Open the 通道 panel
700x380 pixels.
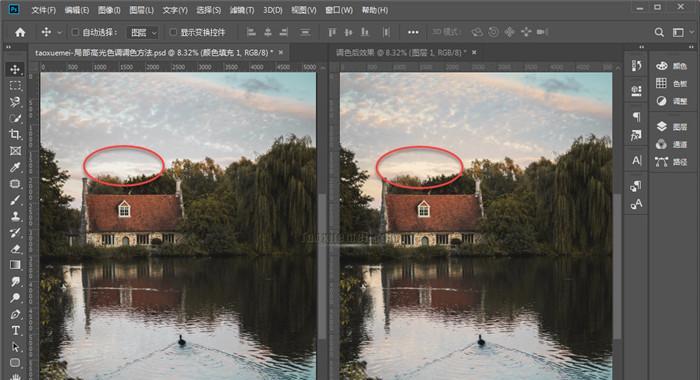(671, 144)
